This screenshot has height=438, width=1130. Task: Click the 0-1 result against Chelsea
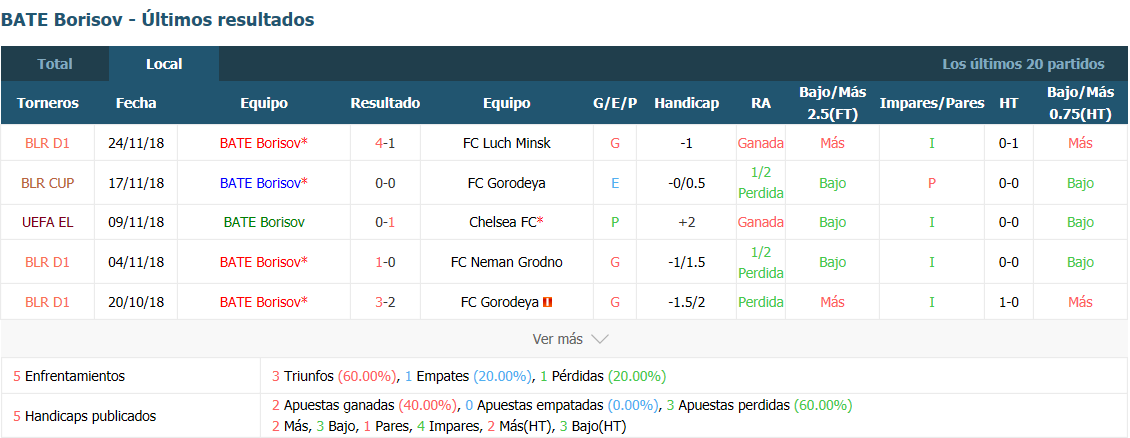pos(385,222)
